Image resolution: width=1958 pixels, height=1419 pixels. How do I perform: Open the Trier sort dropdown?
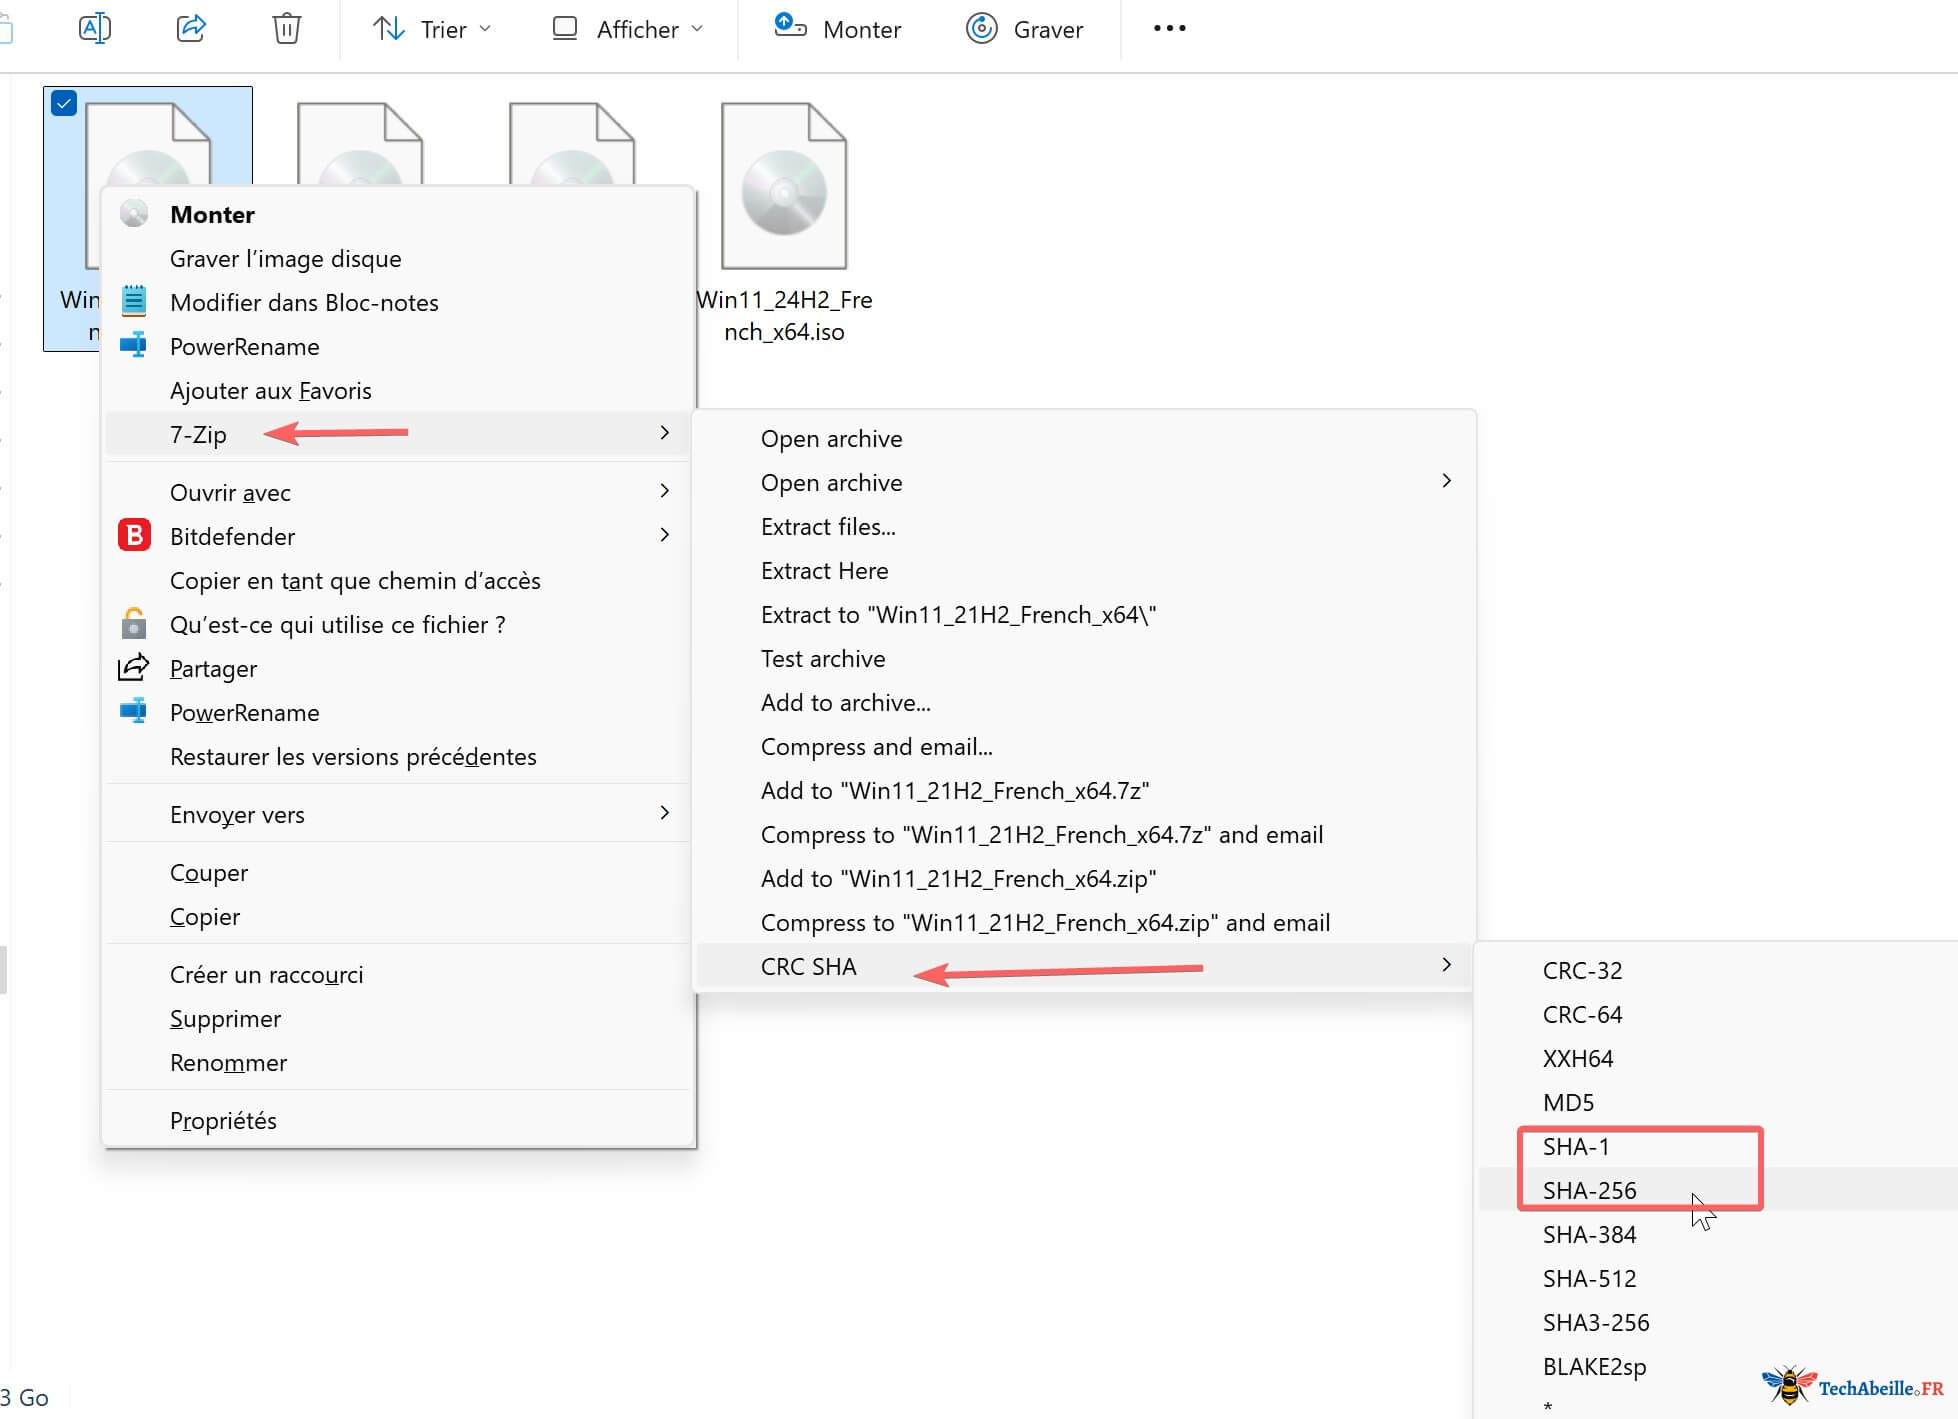(x=432, y=29)
